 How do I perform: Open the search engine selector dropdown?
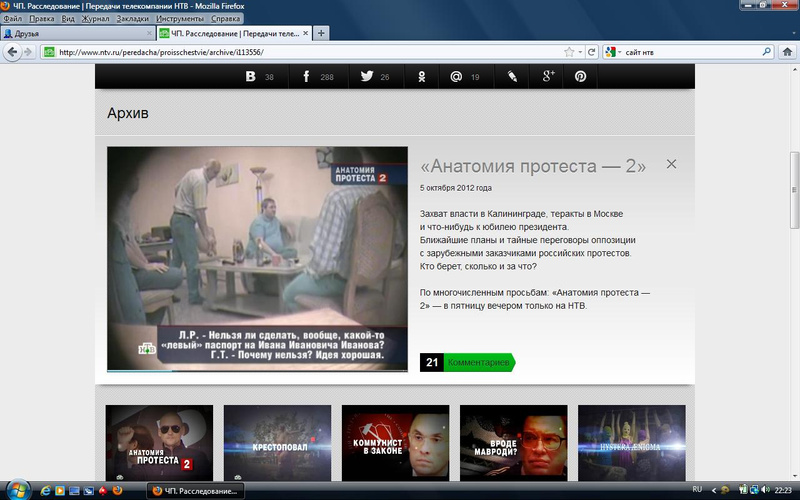(612, 52)
